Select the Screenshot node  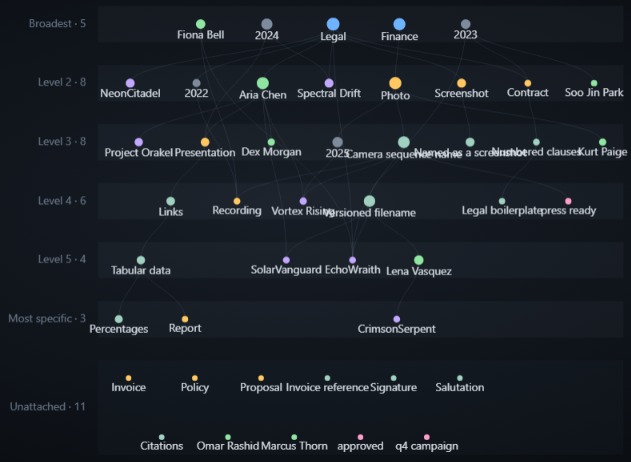tap(462, 83)
